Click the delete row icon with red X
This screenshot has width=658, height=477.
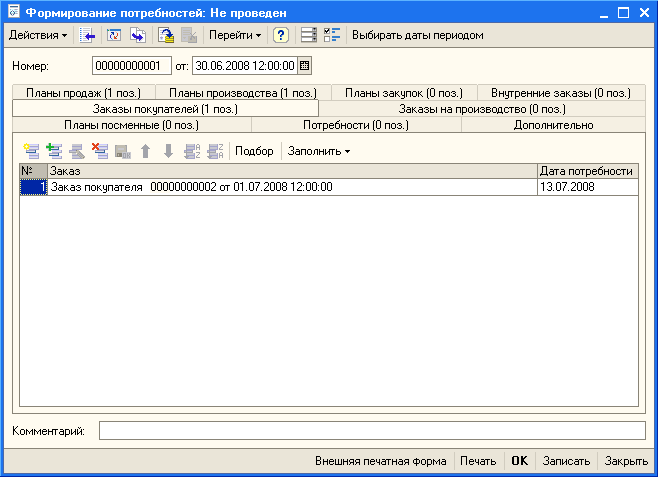click(x=100, y=151)
